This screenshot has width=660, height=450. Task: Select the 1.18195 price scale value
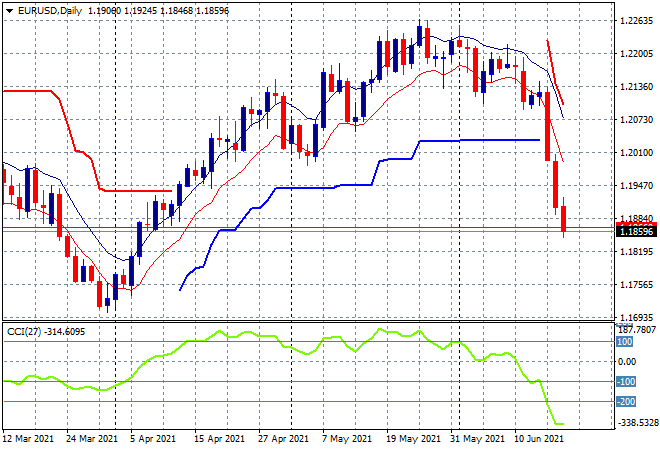click(x=636, y=252)
